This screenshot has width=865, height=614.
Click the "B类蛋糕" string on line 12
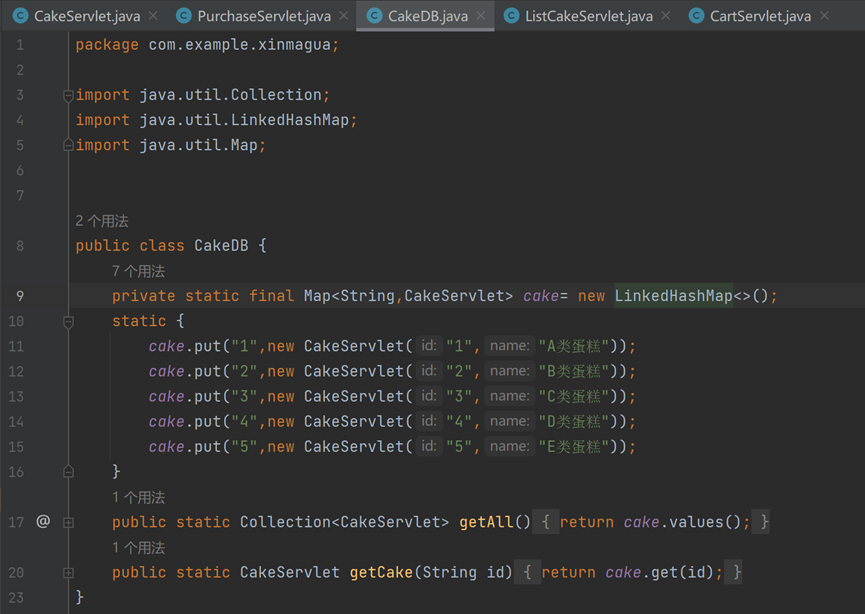pos(574,371)
